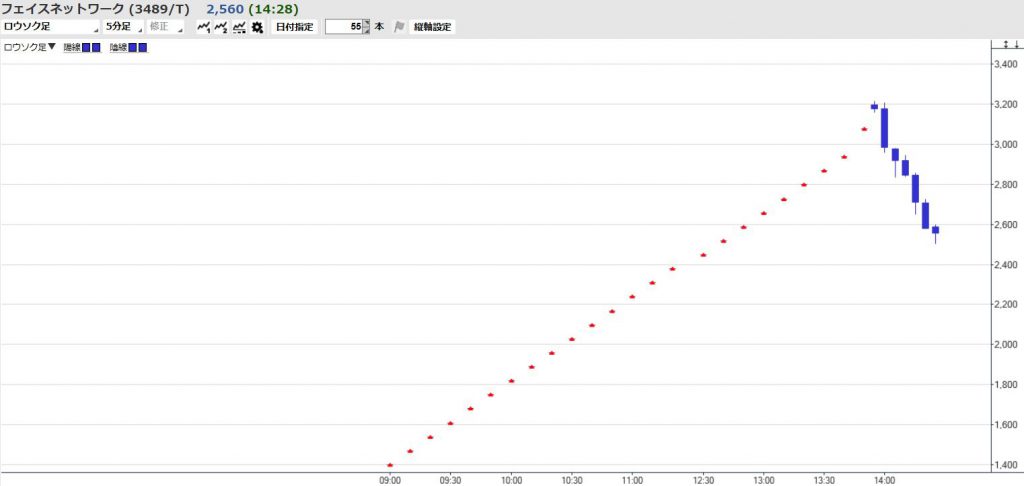Click the bar count field showing 55
1024x486 pixels.
tap(343, 27)
